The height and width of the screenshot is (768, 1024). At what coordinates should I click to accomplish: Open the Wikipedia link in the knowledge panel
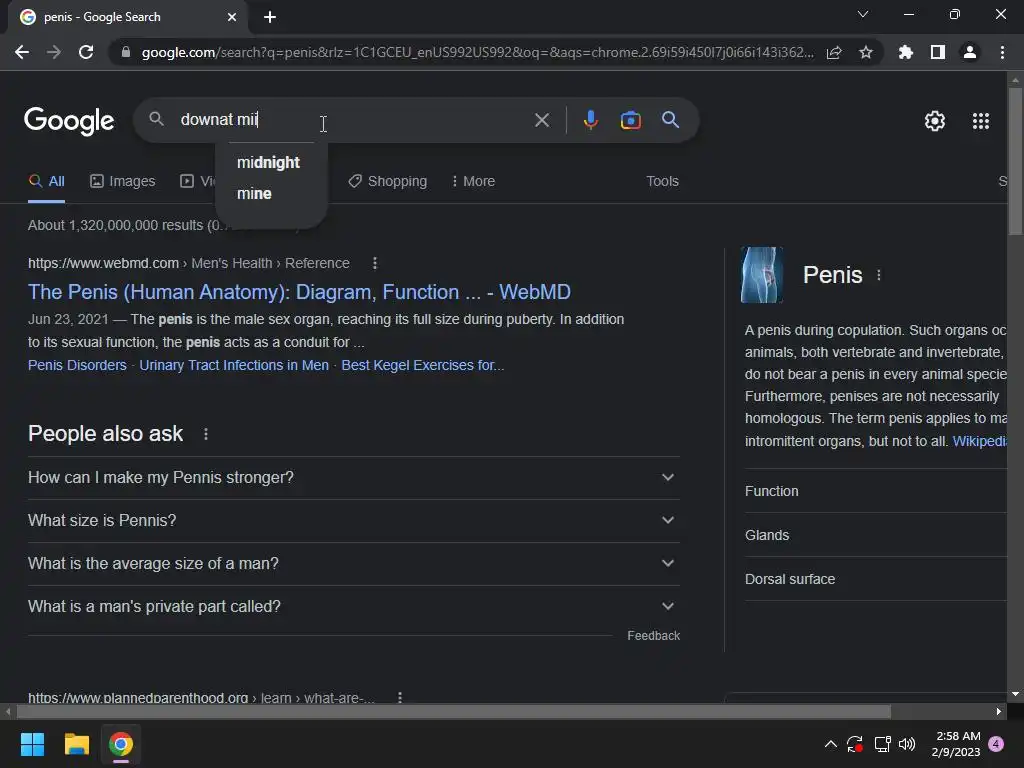[980, 441]
